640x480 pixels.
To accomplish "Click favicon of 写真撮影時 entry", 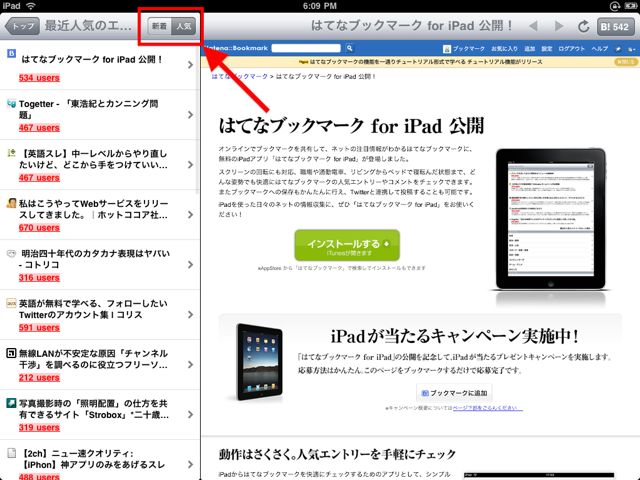I will [x=11, y=403].
